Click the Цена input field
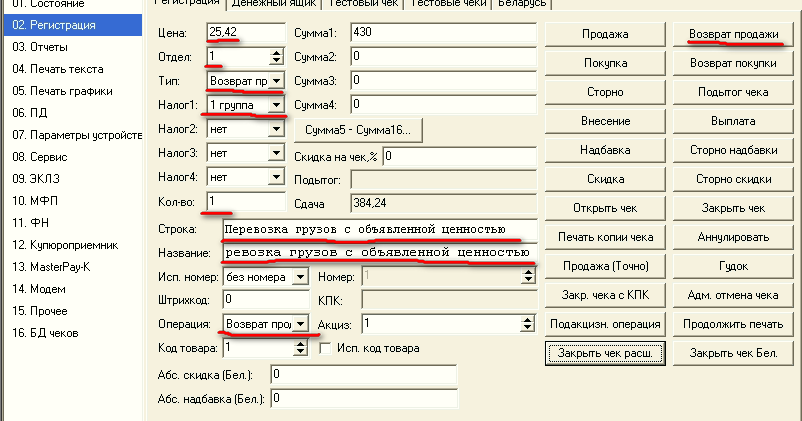This screenshot has width=802, height=421. 246,32
